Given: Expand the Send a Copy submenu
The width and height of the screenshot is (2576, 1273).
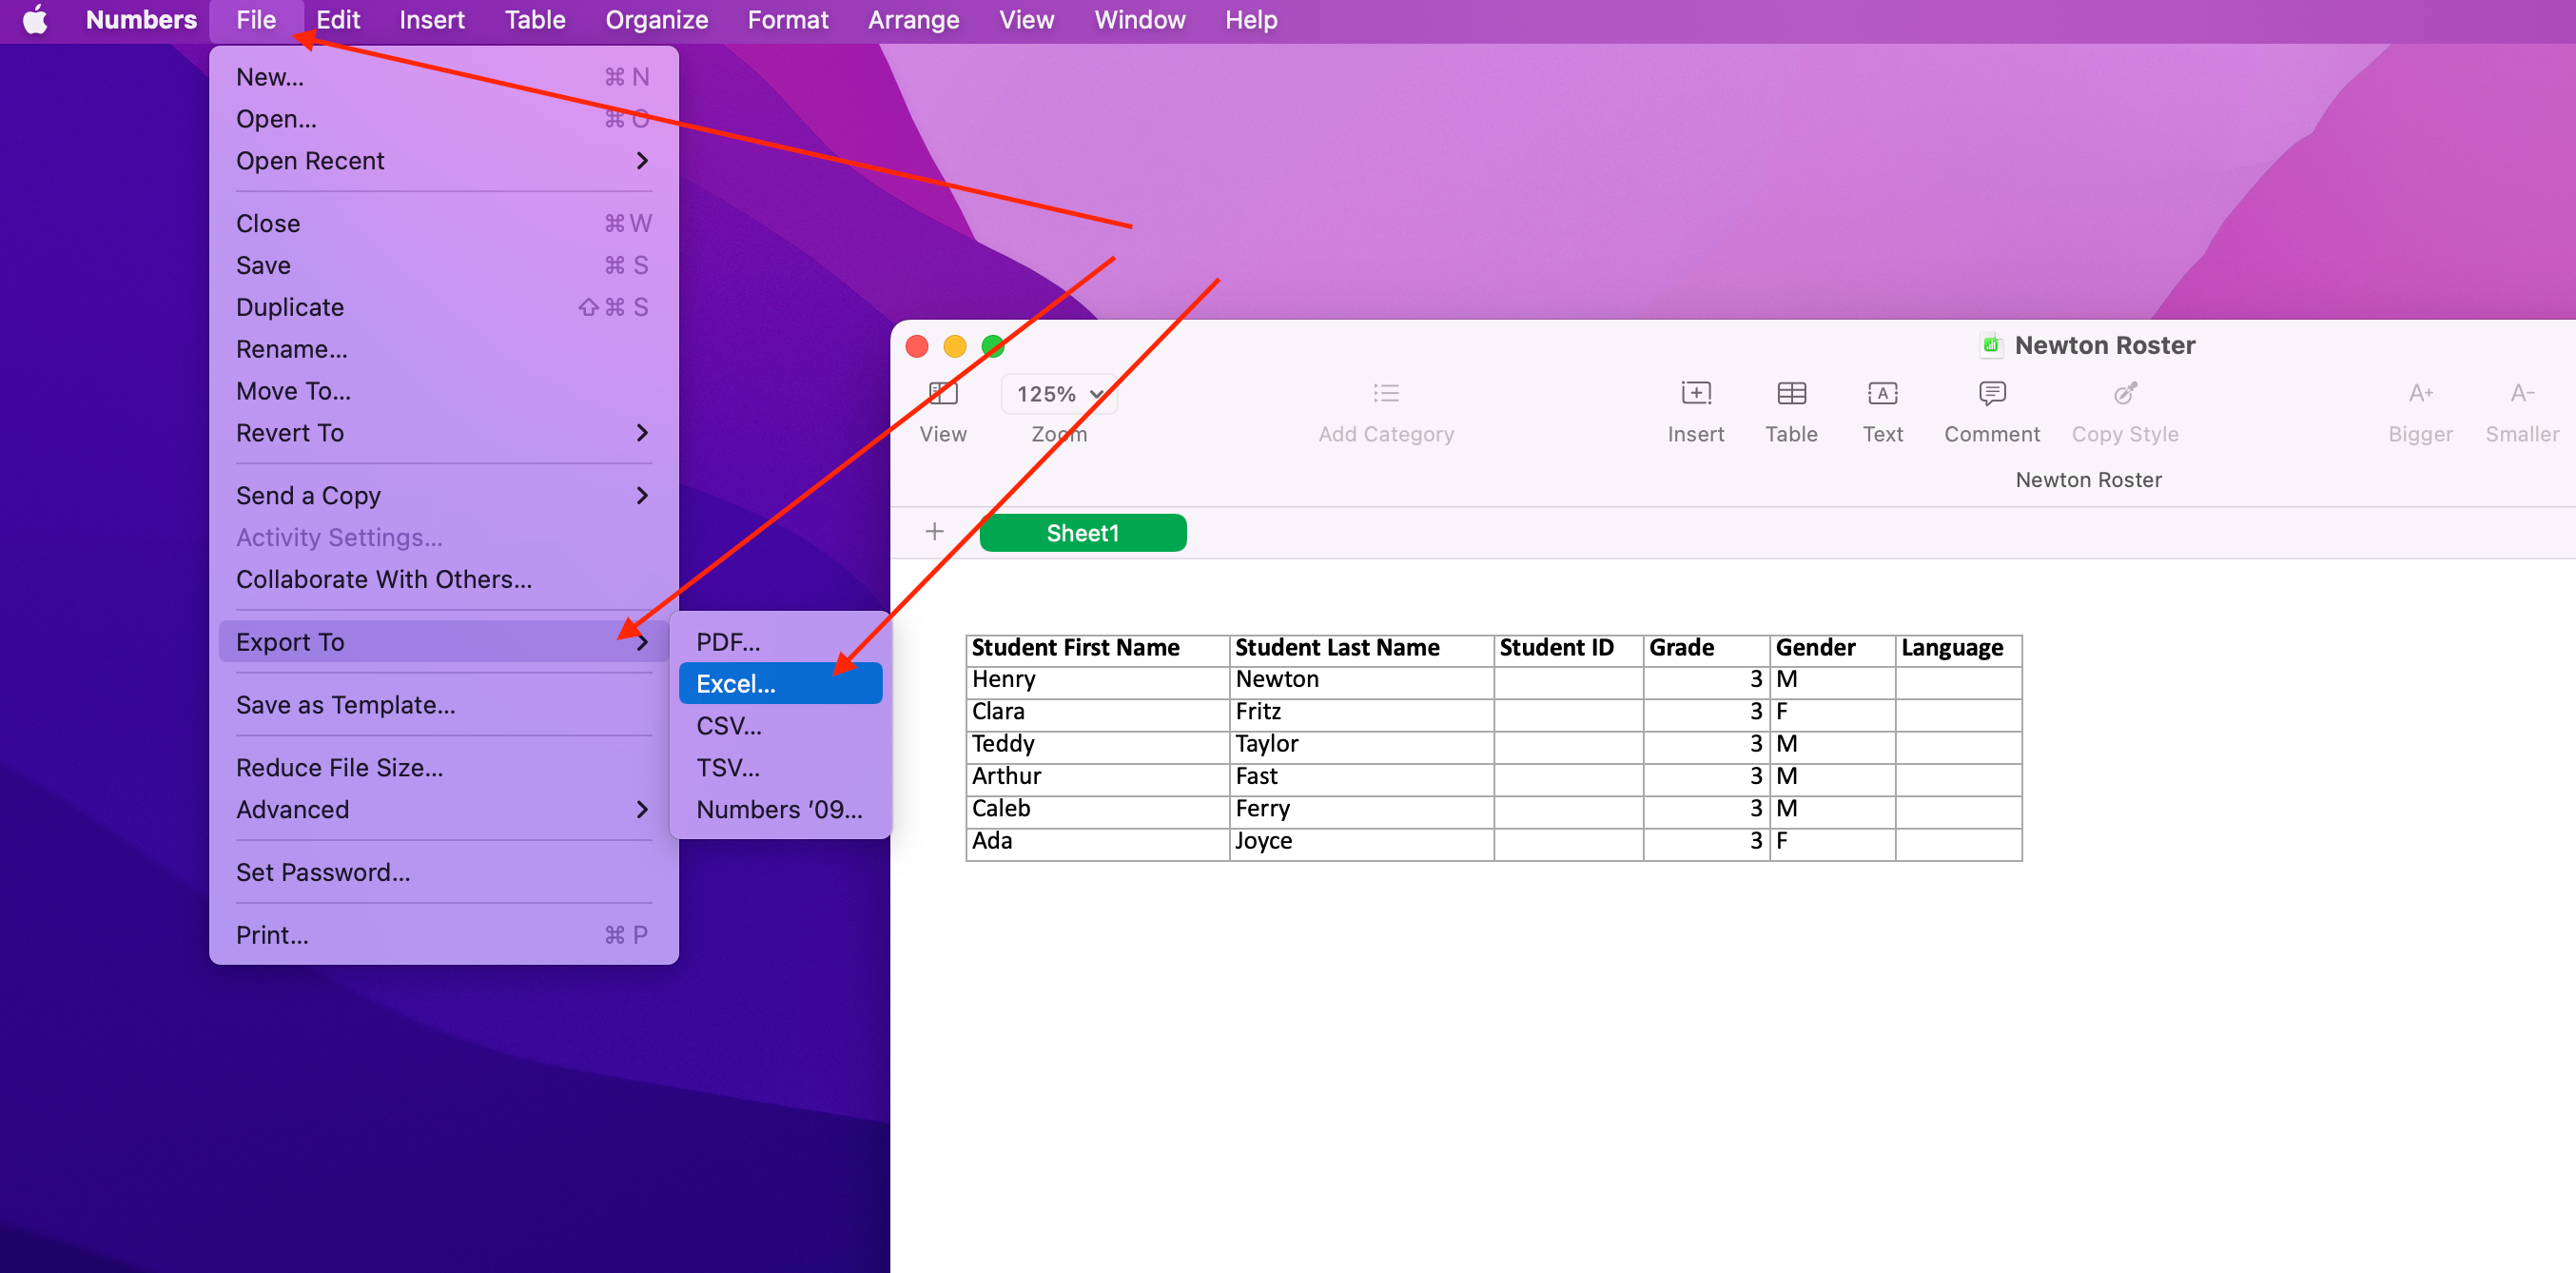Looking at the screenshot, I should (443, 496).
